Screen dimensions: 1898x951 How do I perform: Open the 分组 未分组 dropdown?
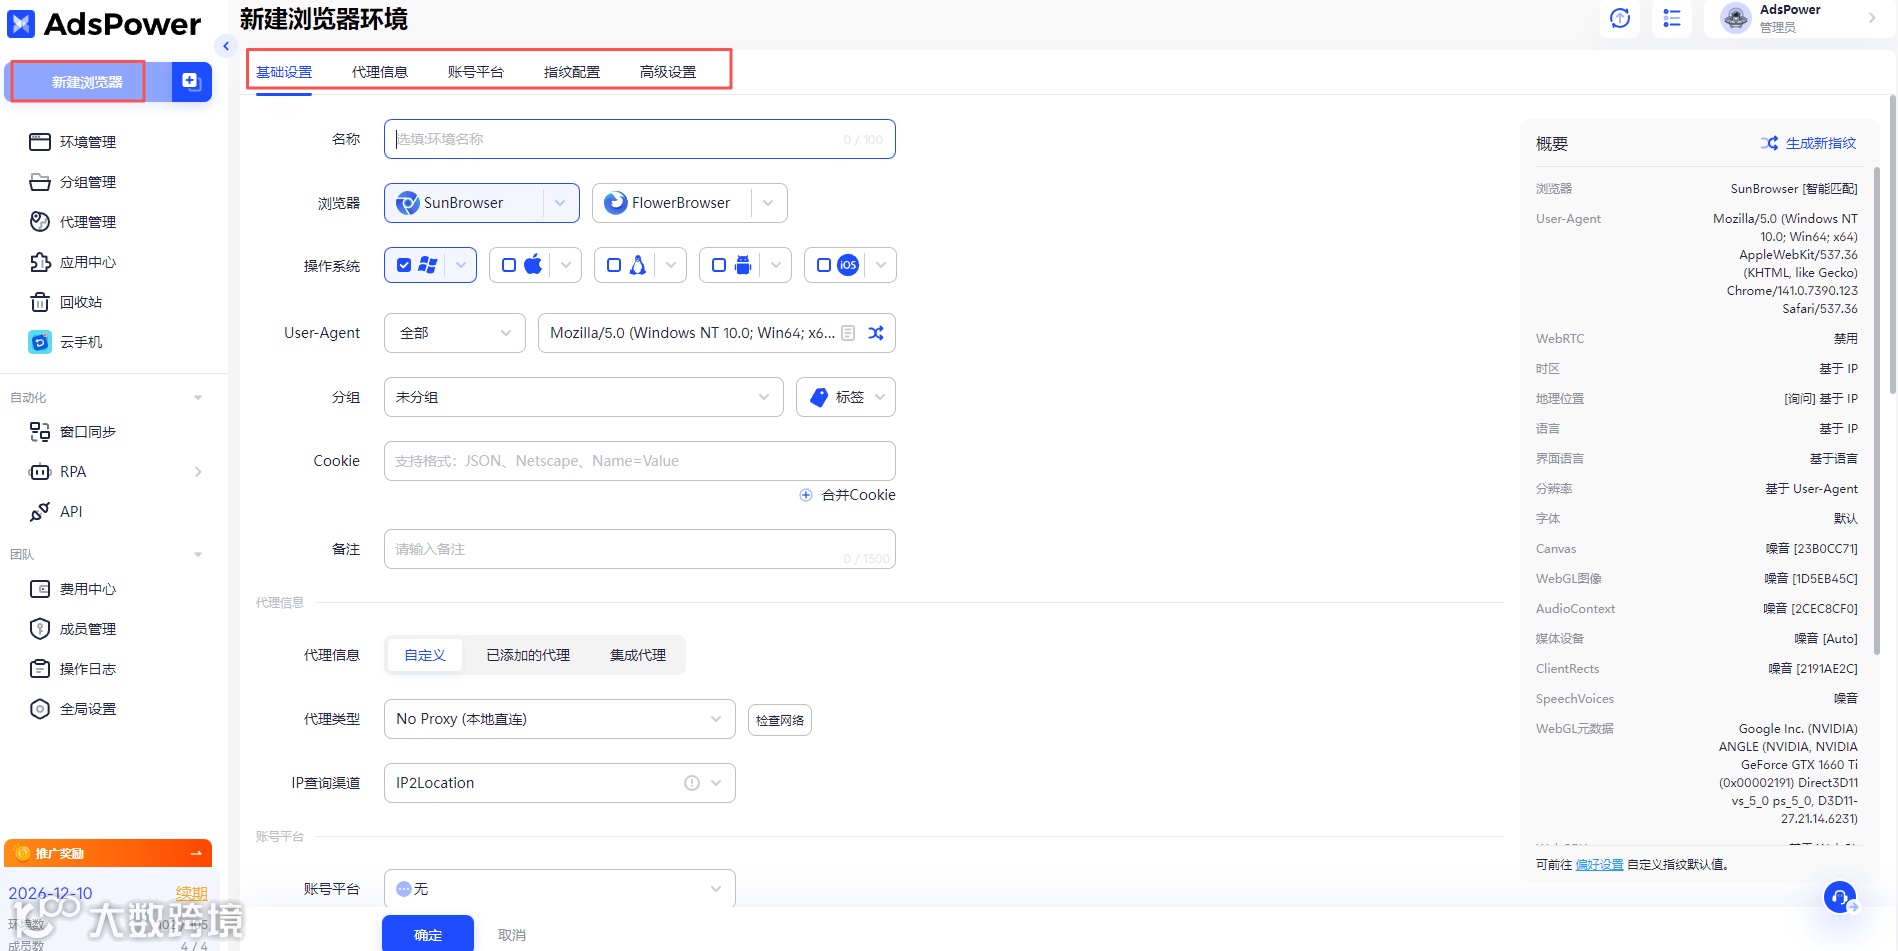coord(584,397)
